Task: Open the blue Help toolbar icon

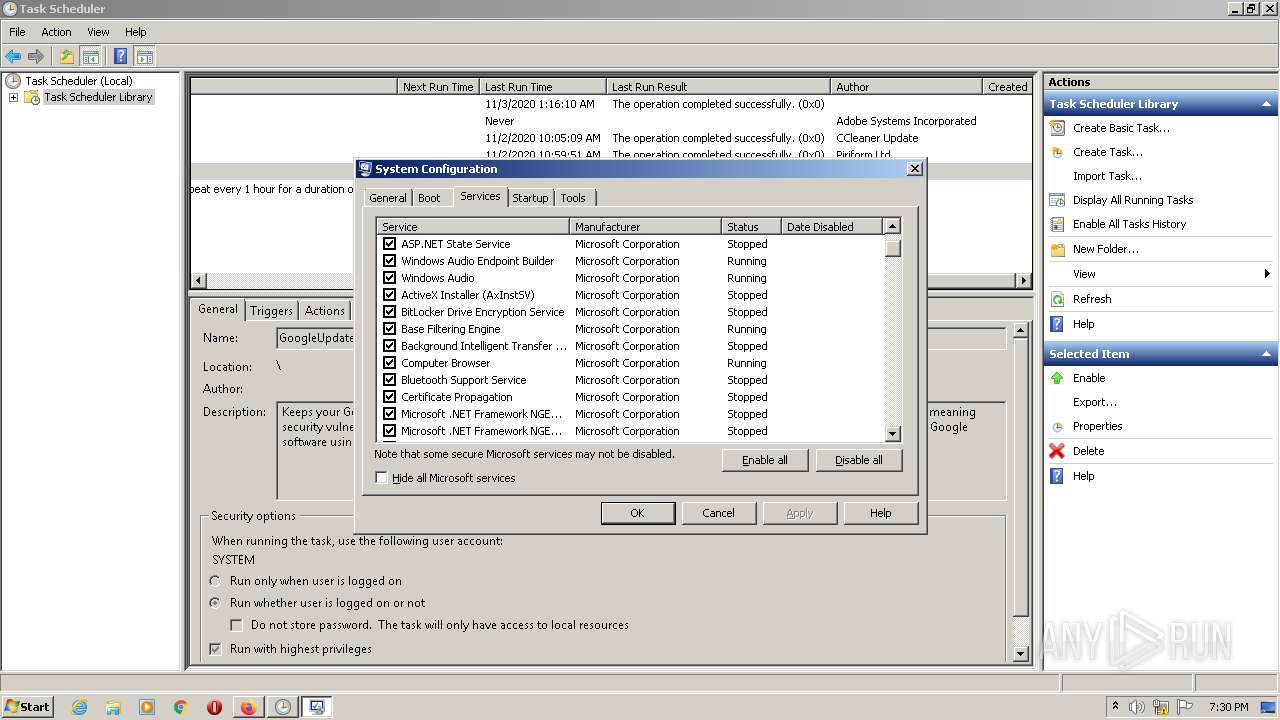Action: click(x=120, y=57)
